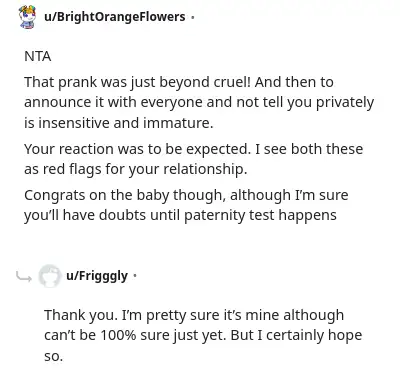
Task: Click the words "red flags" in the comment
Action: [x=71, y=169]
